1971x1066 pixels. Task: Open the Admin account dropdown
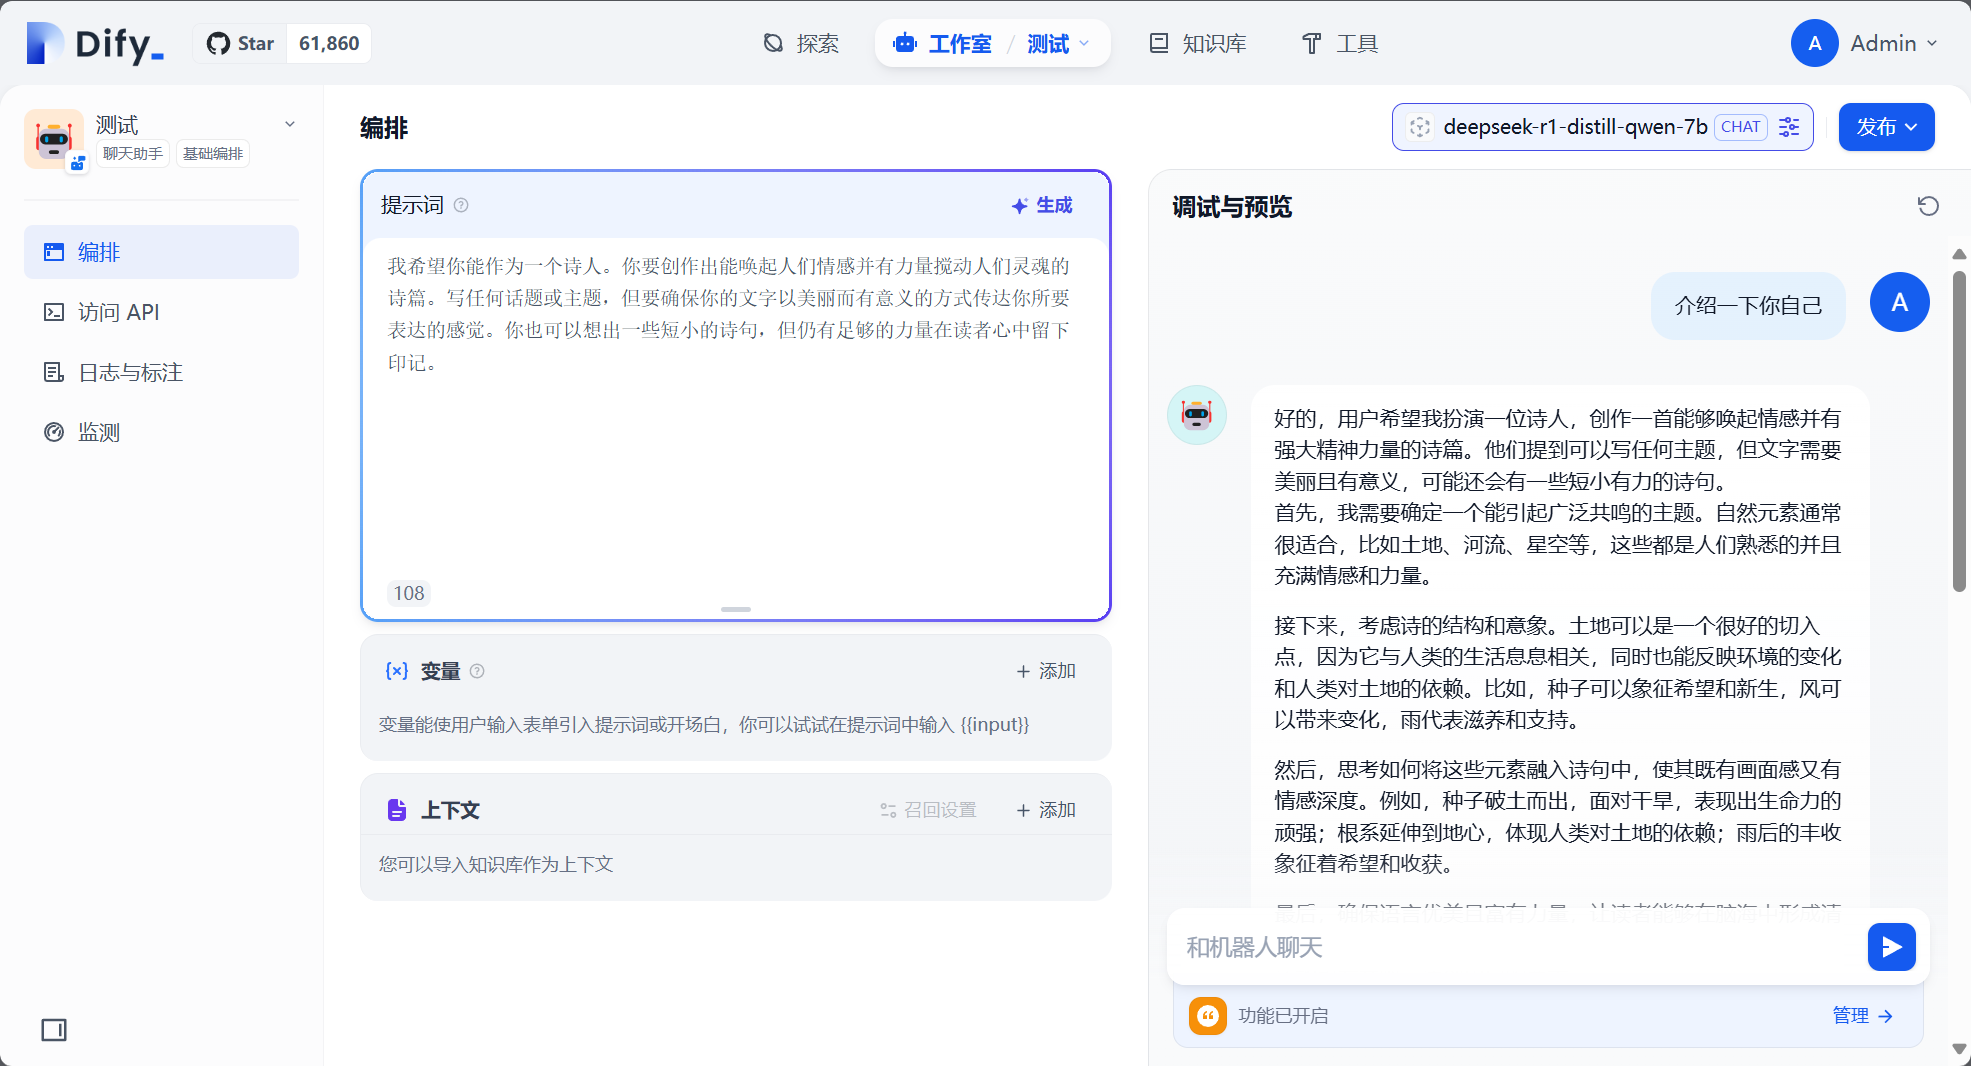[1894, 43]
